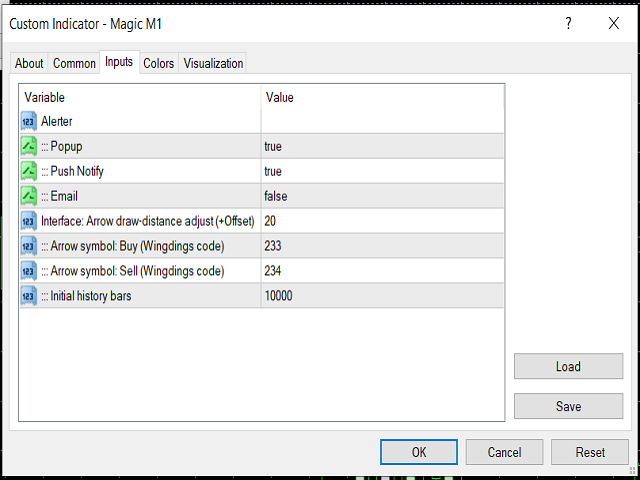Confirm with the OK button

[x=419, y=452]
